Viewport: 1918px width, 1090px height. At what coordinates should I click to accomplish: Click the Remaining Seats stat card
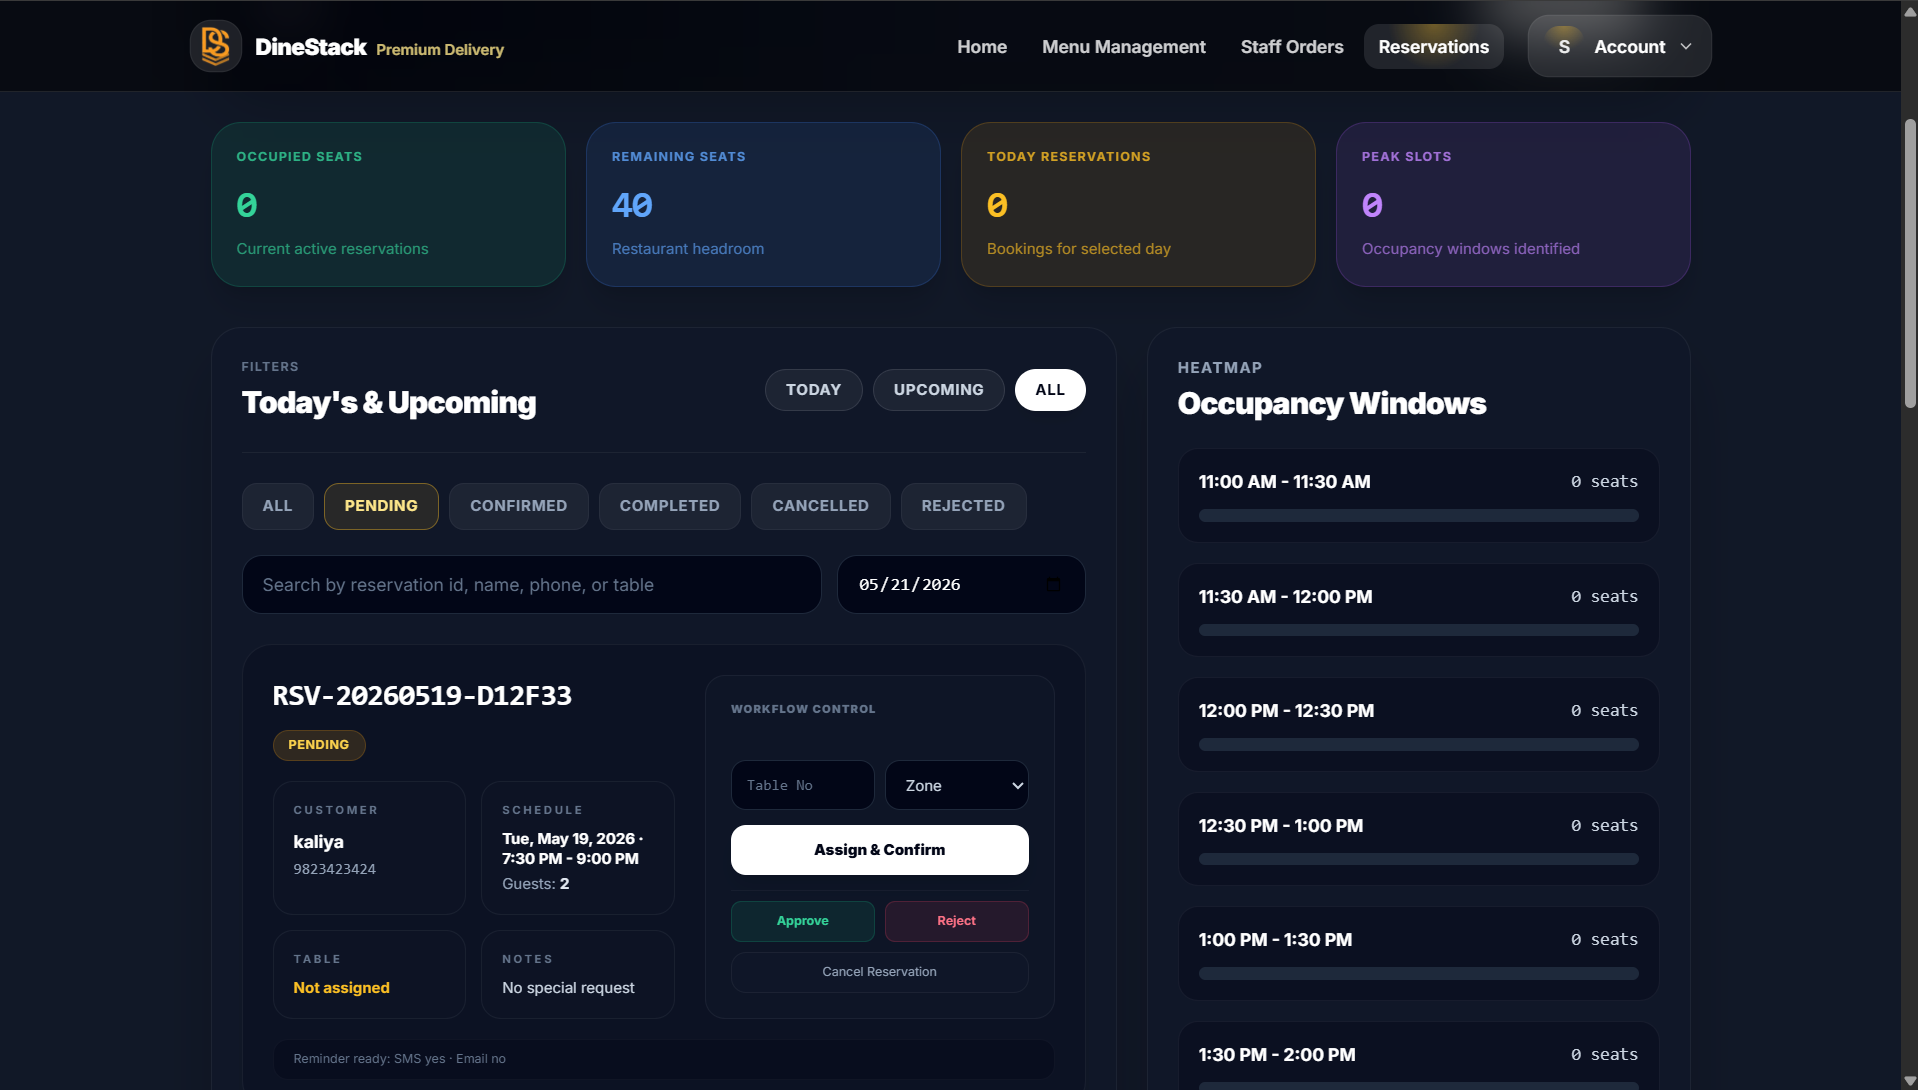[763, 205]
